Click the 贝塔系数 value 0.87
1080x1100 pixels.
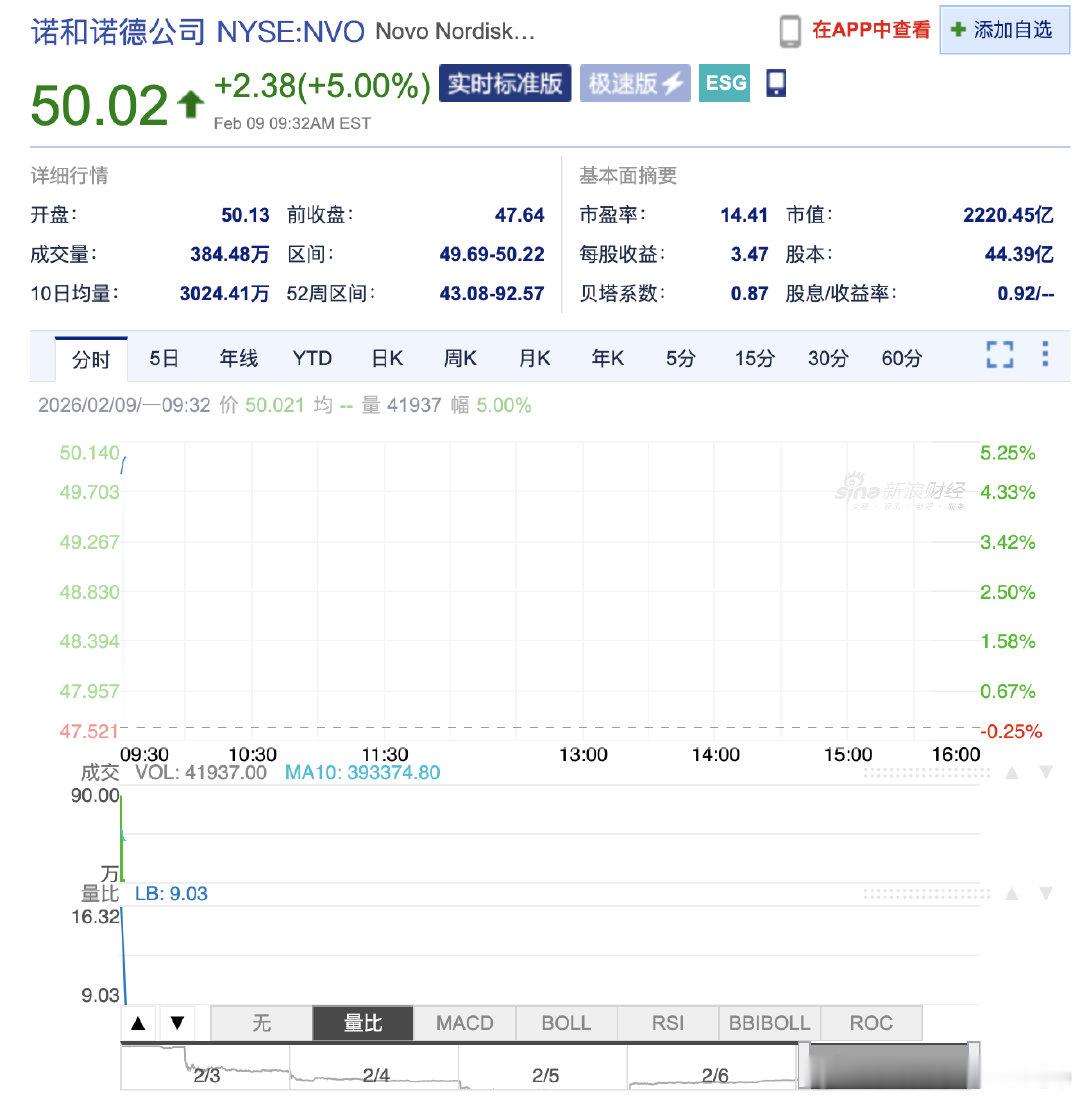click(749, 293)
